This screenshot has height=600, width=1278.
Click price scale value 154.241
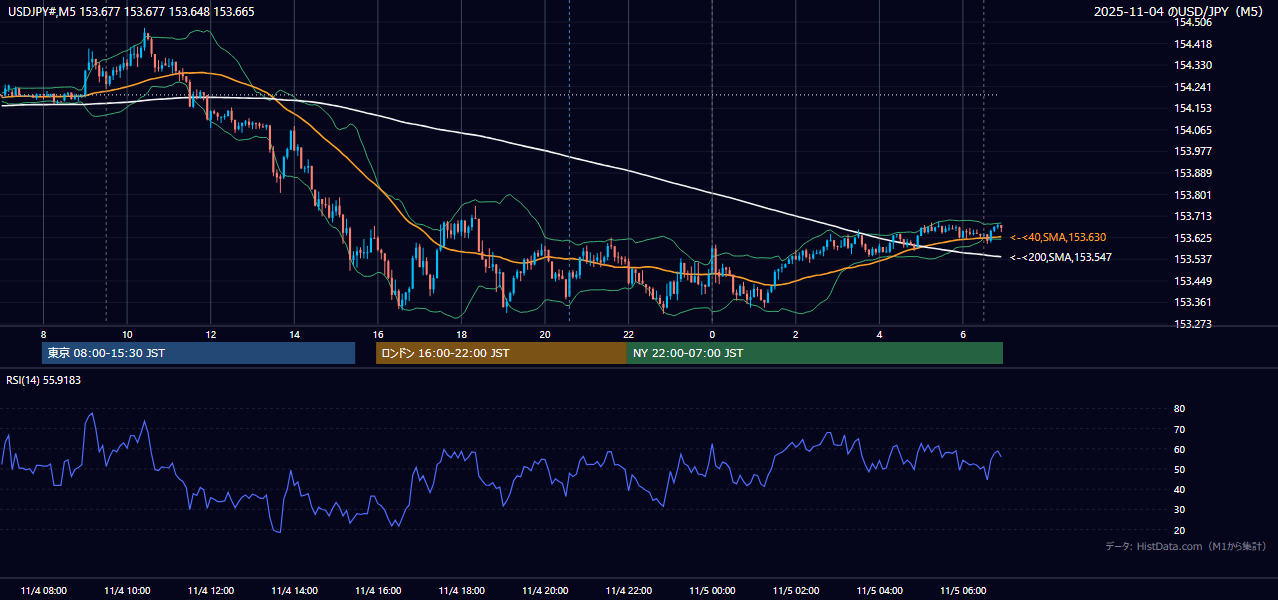click(x=1193, y=87)
